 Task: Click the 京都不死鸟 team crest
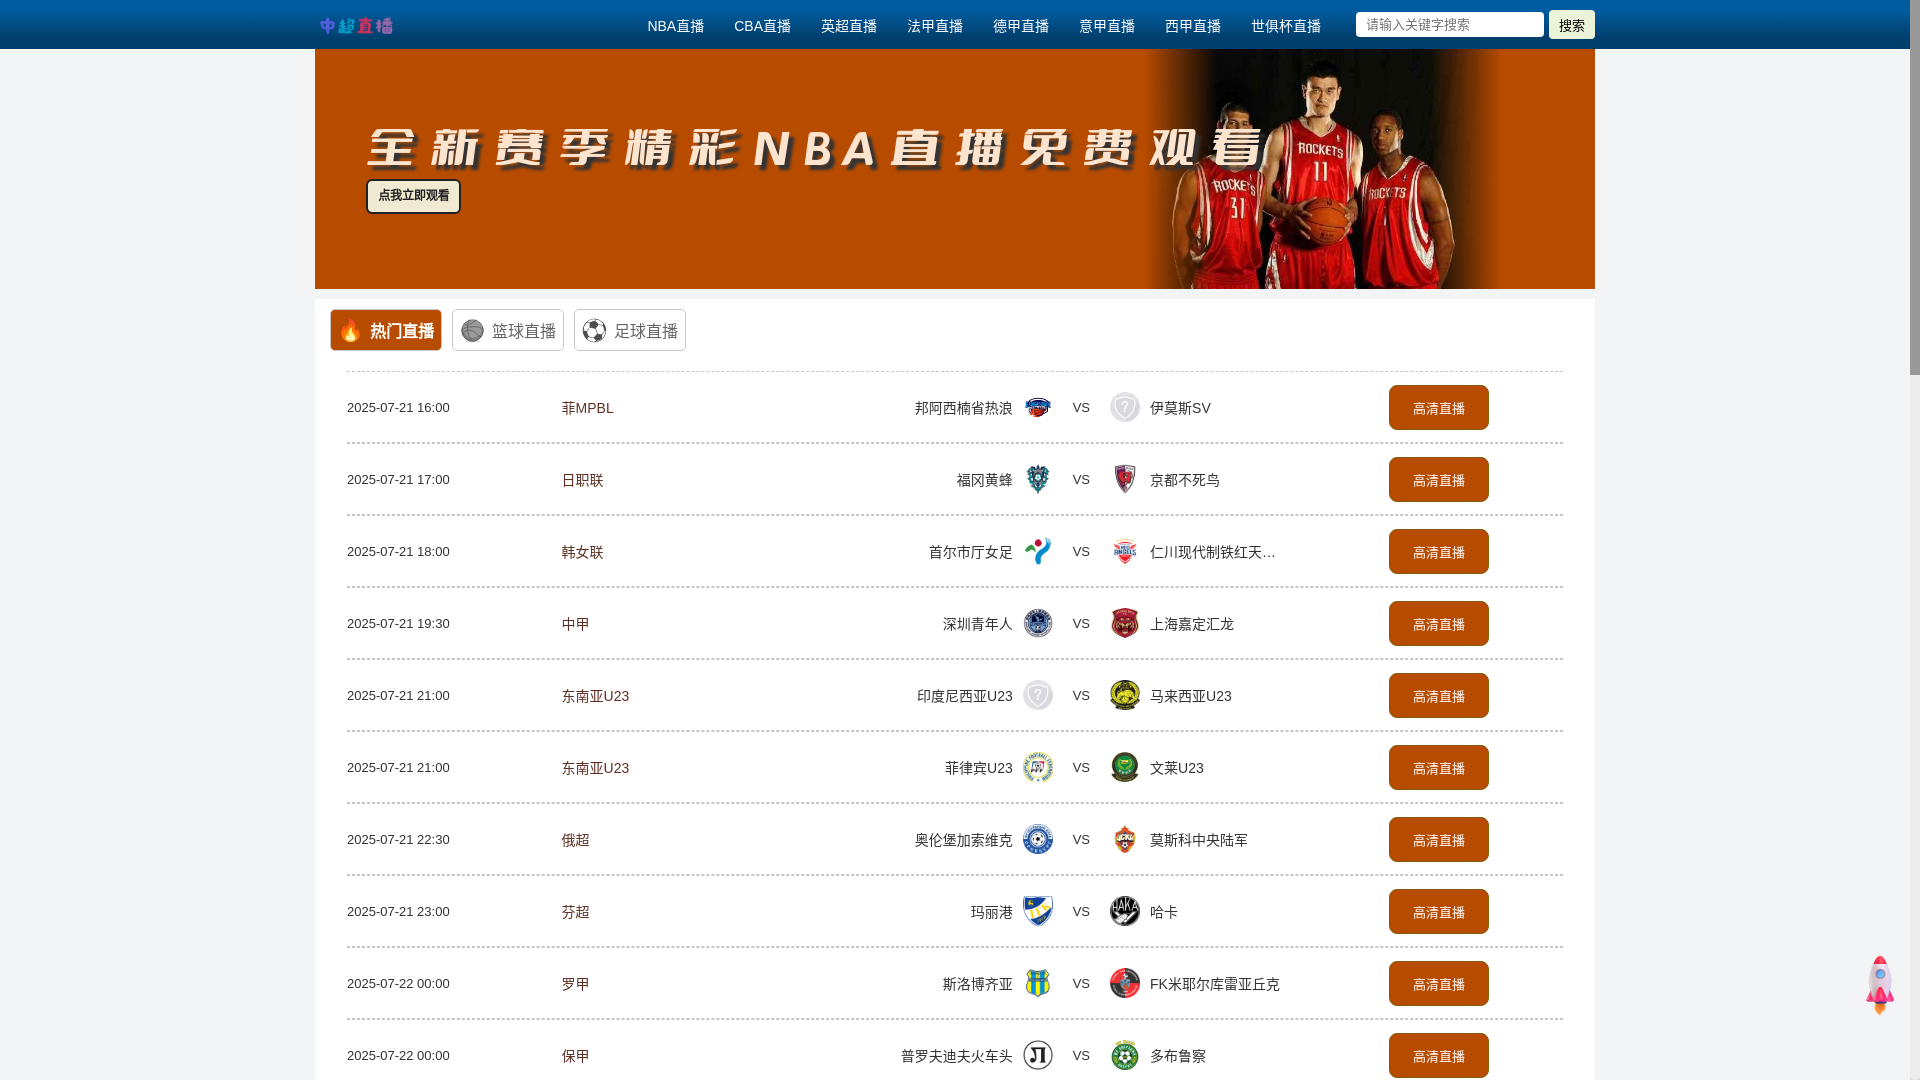click(x=1125, y=479)
